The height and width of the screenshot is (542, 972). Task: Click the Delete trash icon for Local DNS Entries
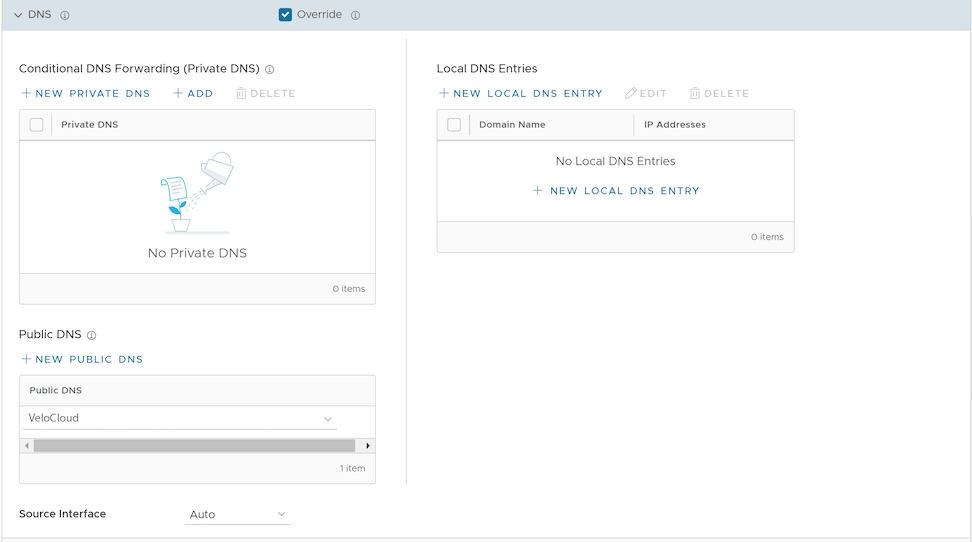pyautogui.click(x=695, y=94)
